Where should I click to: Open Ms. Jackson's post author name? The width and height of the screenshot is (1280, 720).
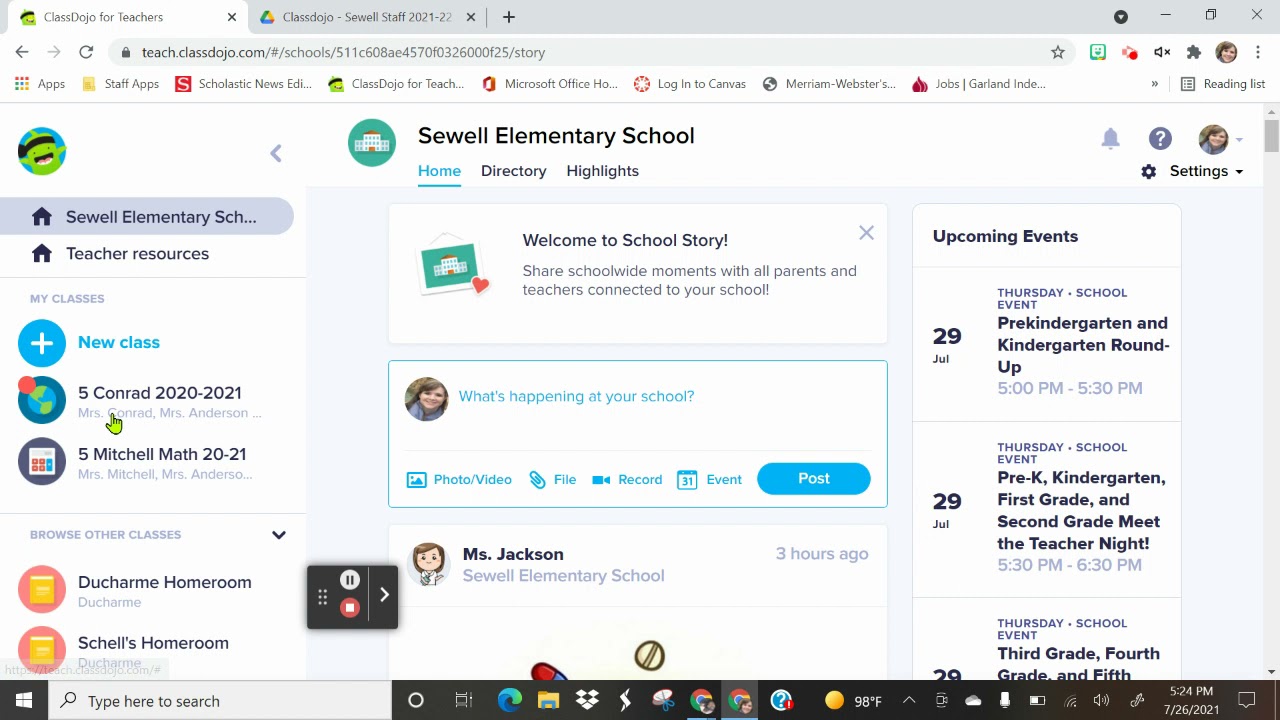coord(513,554)
